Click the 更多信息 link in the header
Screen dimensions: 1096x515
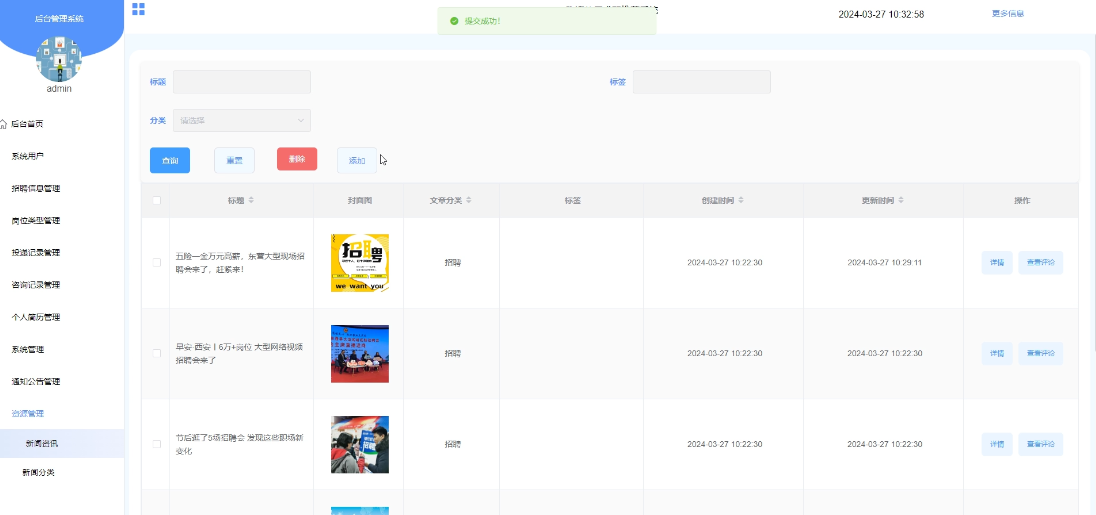tap(1008, 13)
